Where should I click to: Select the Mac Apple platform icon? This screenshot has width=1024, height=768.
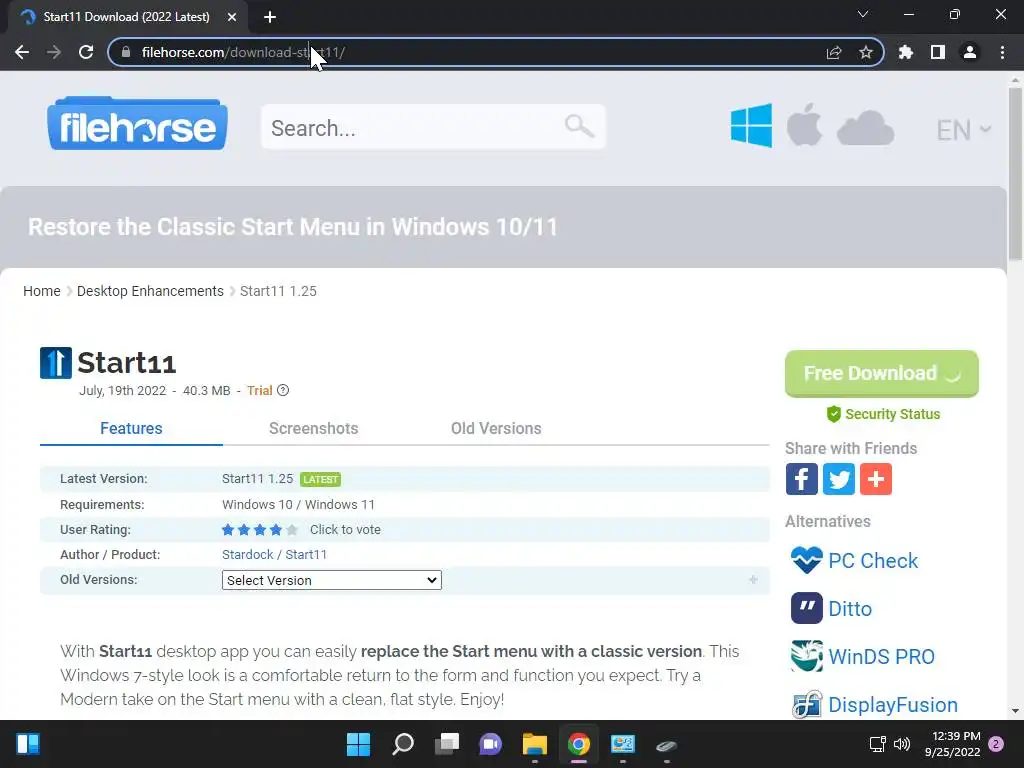[x=804, y=124]
